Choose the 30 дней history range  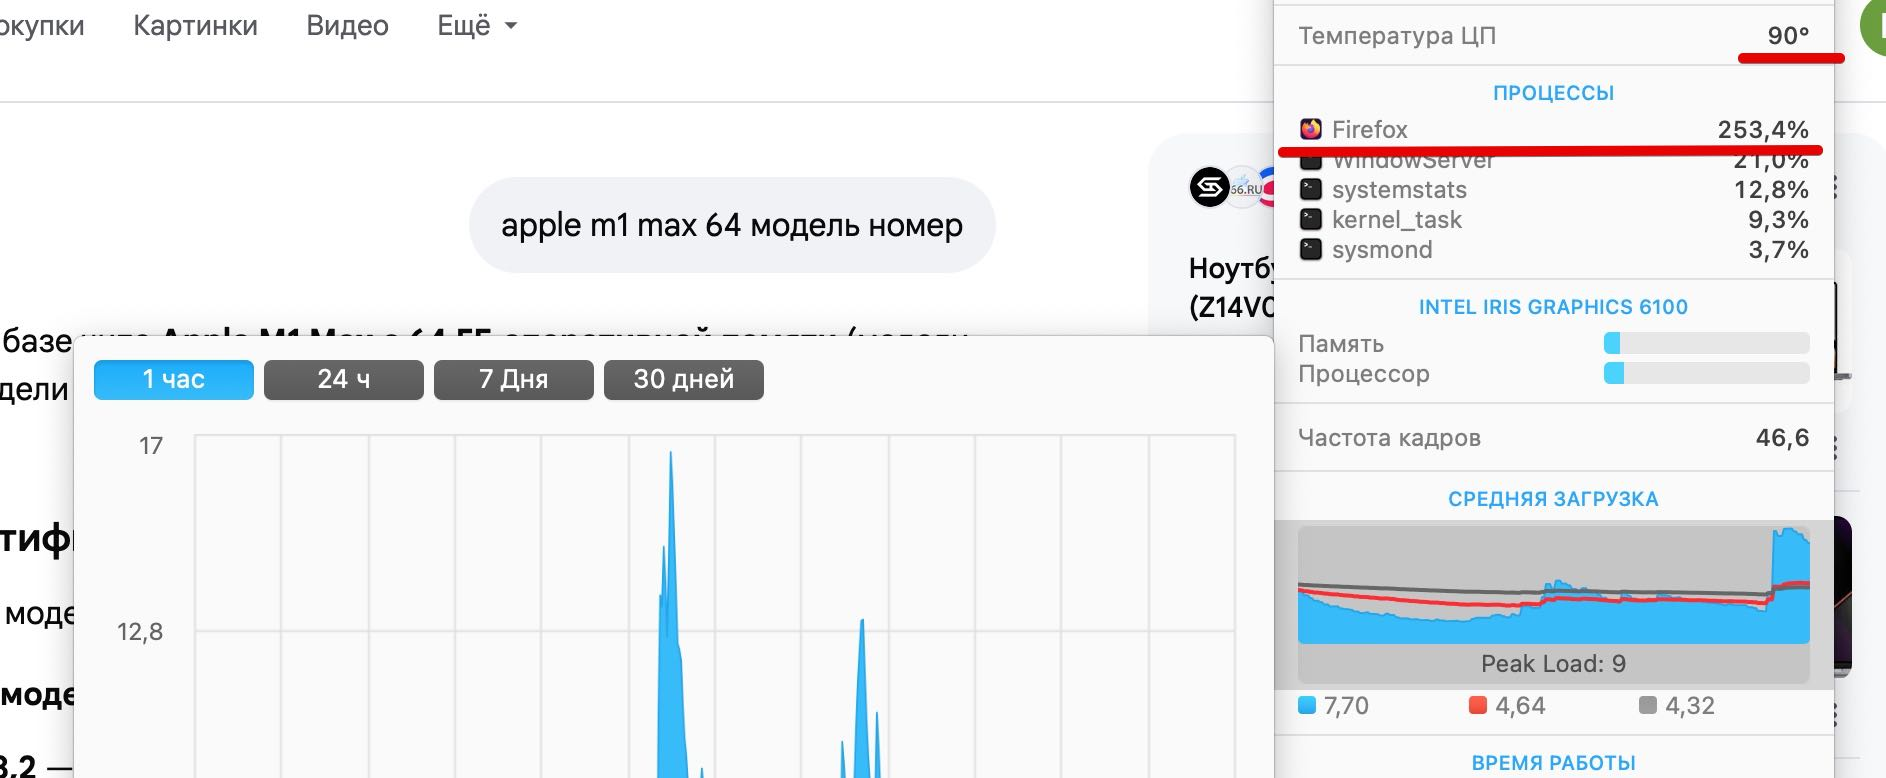(x=684, y=380)
